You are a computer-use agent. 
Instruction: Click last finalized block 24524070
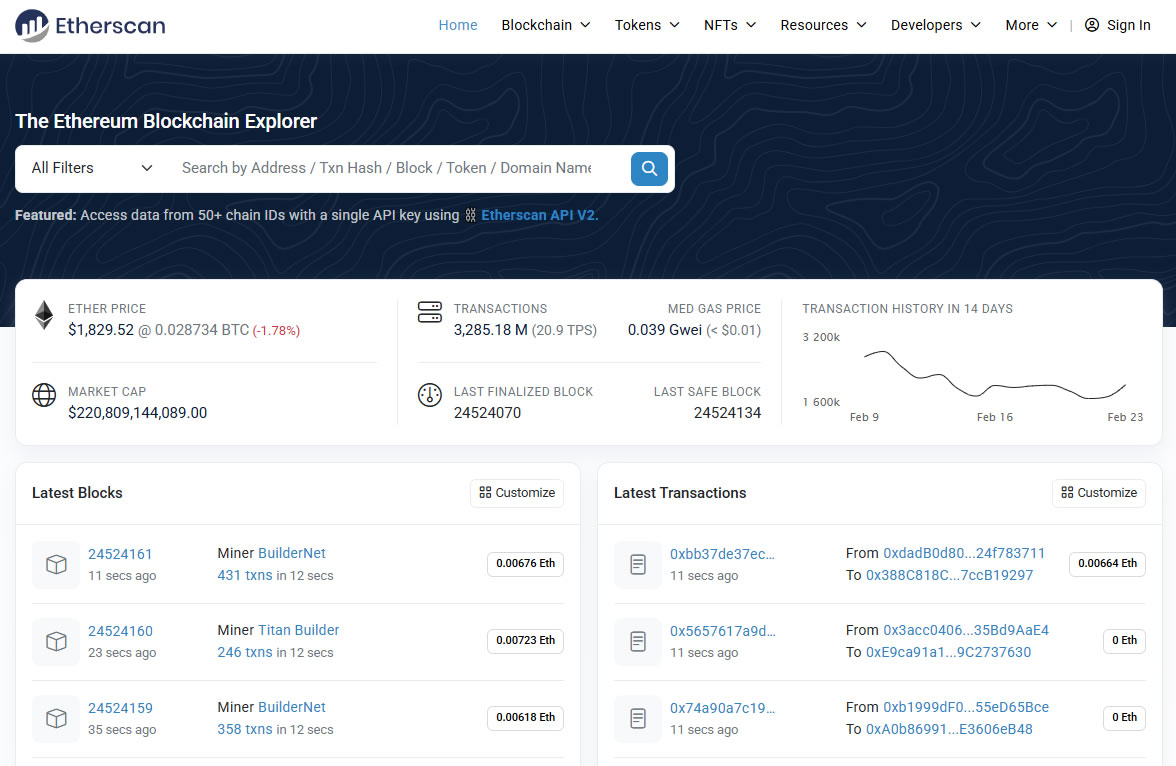pos(487,413)
